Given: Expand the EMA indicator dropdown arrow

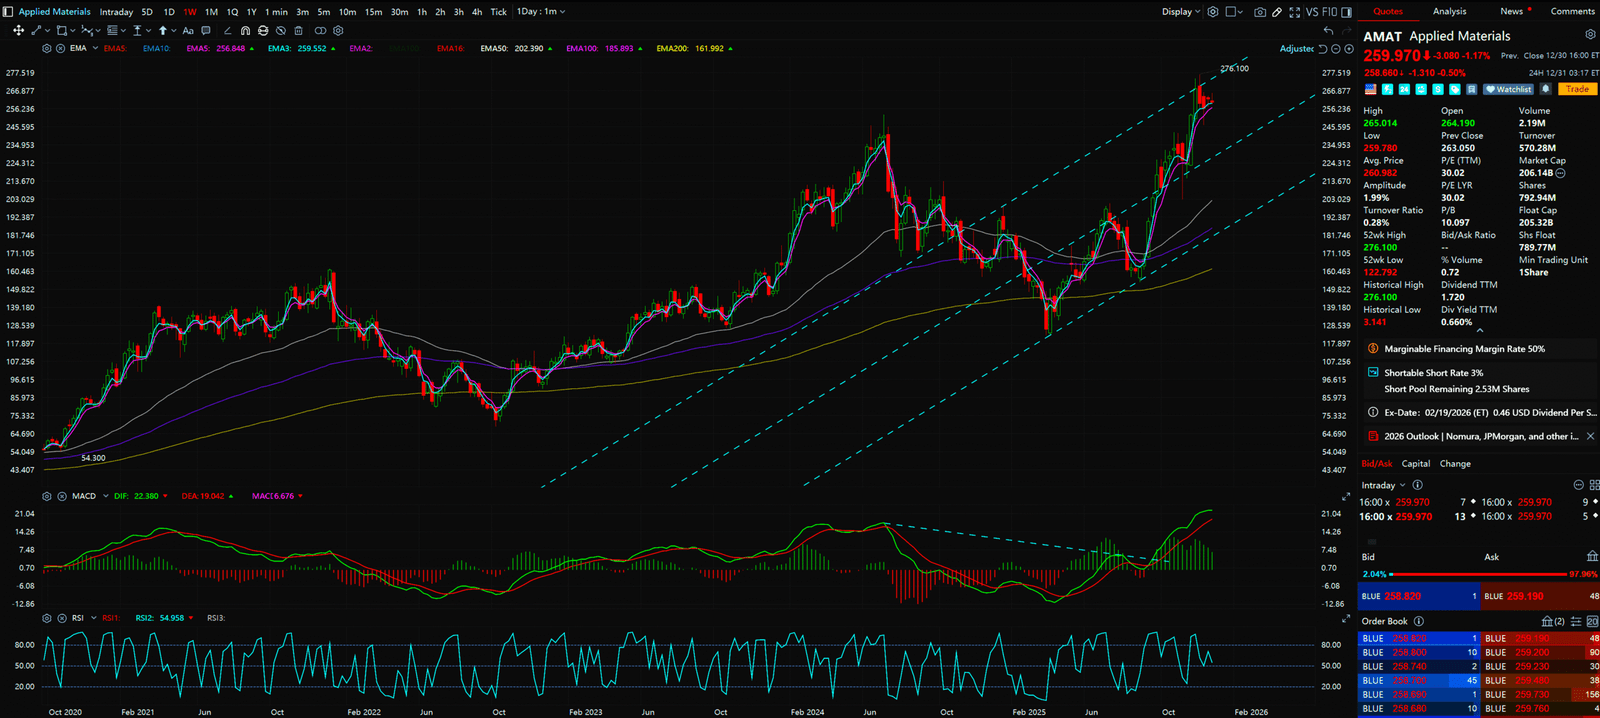Looking at the screenshot, I should point(95,48).
